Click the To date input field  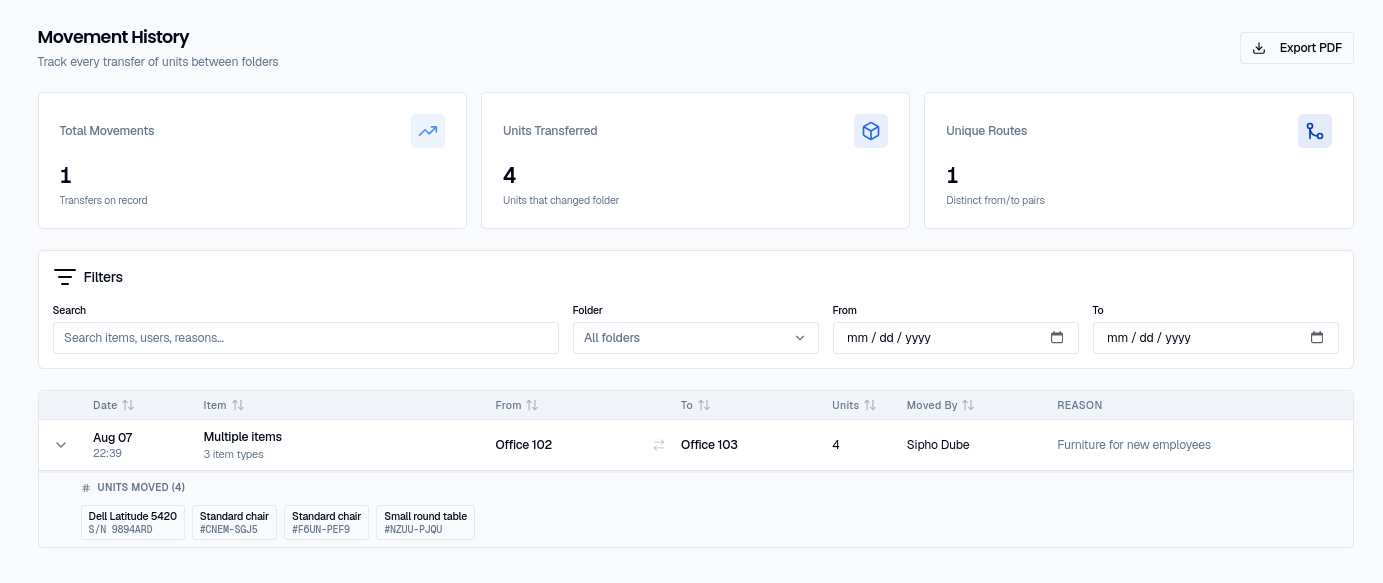[x=1216, y=338]
